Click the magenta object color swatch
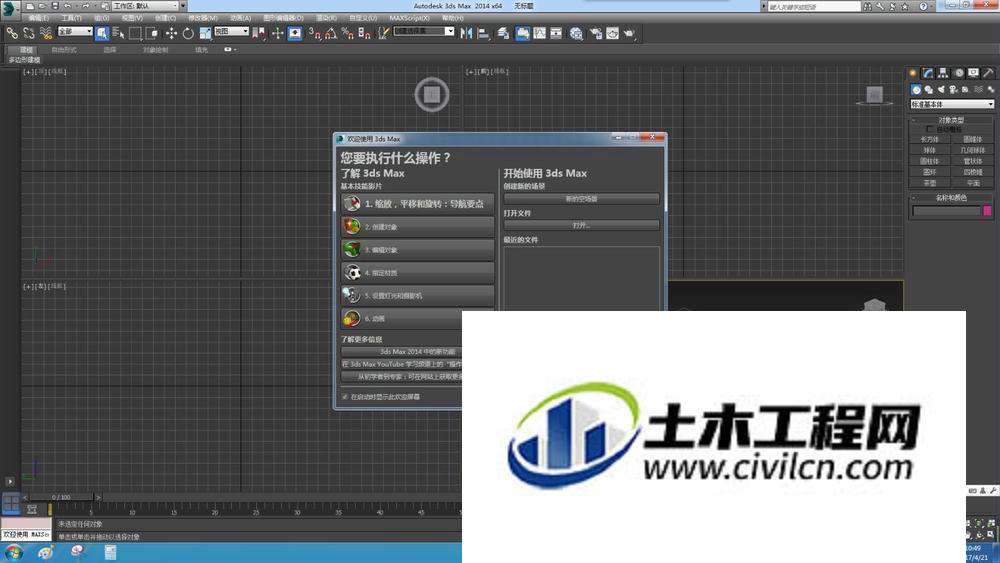This screenshot has height=563, width=1000. (x=987, y=211)
